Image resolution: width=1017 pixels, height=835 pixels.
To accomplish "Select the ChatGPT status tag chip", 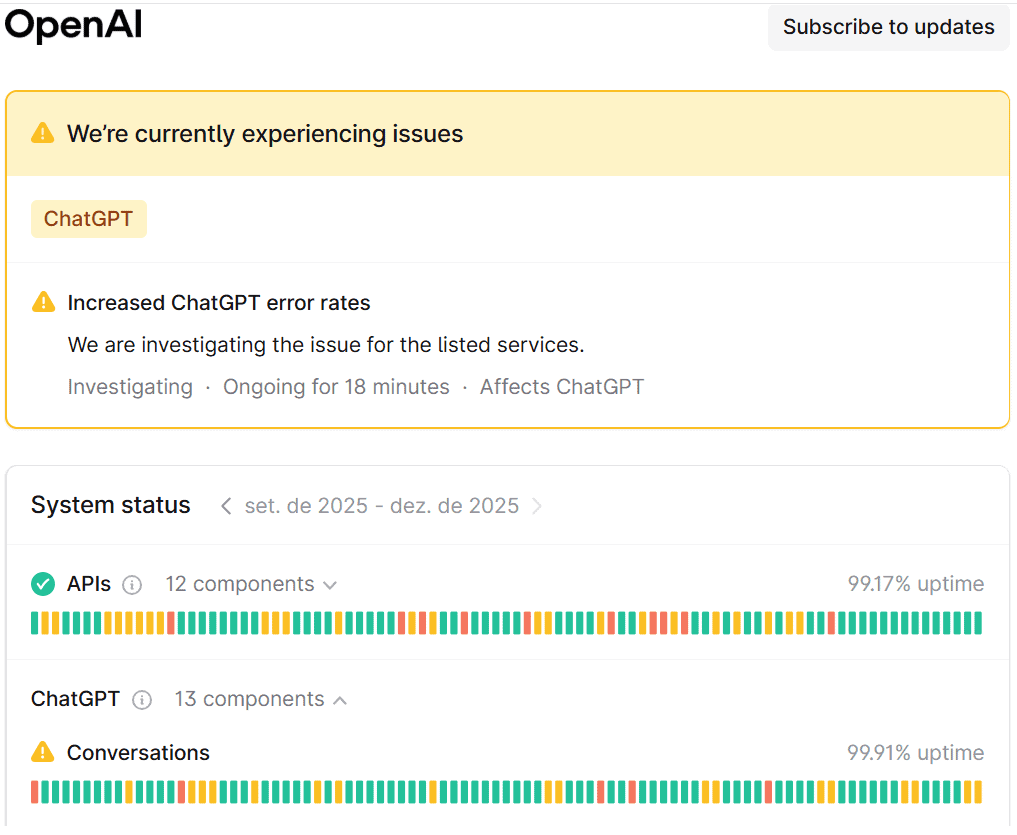I will click(x=88, y=218).
